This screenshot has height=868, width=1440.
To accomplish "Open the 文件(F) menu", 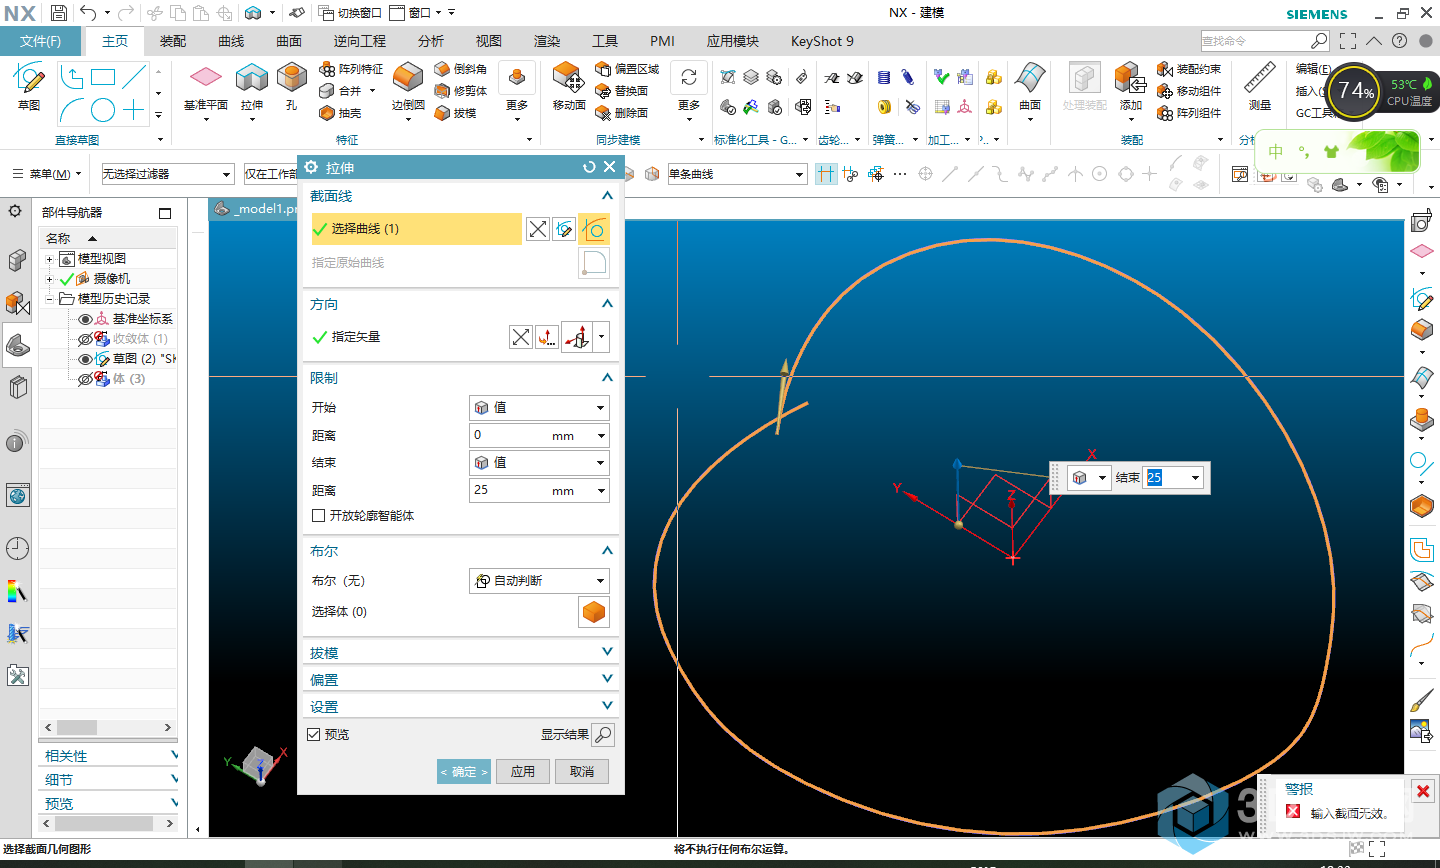I will (x=40, y=41).
